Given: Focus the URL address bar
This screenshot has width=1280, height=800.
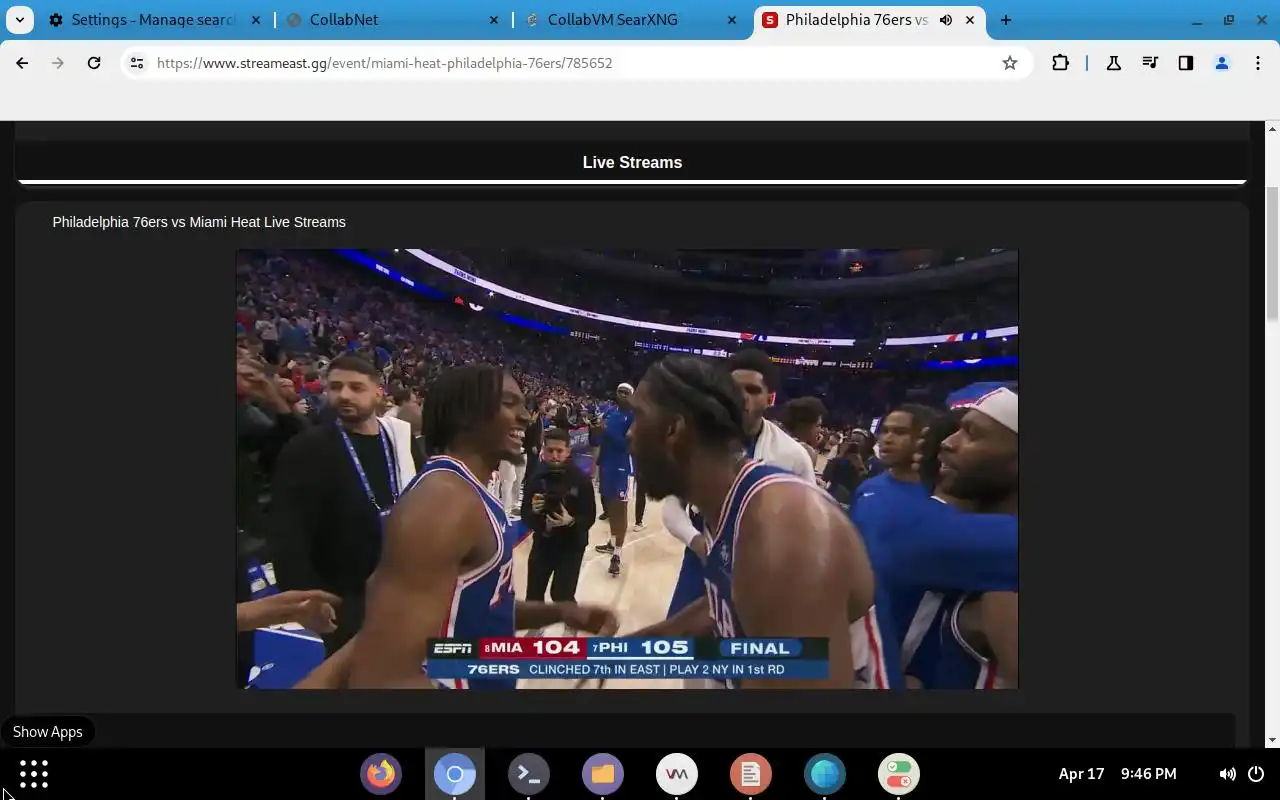Looking at the screenshot, I should click(575, 63).
